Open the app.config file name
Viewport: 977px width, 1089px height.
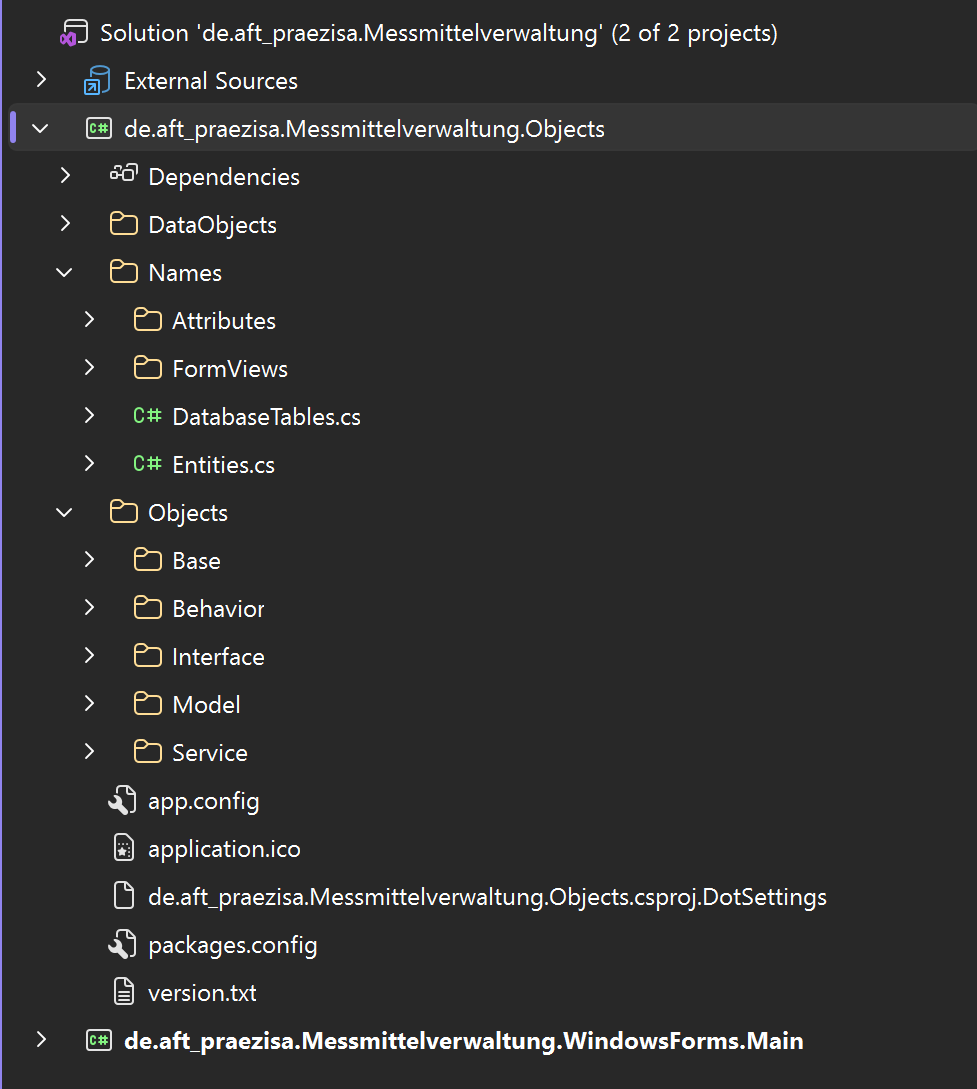203,801
